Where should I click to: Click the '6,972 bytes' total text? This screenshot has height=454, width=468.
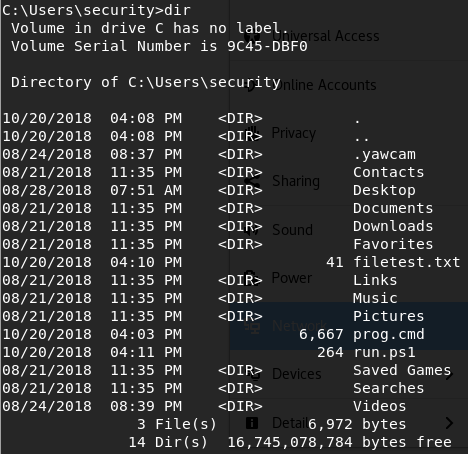tap(357, 425)
